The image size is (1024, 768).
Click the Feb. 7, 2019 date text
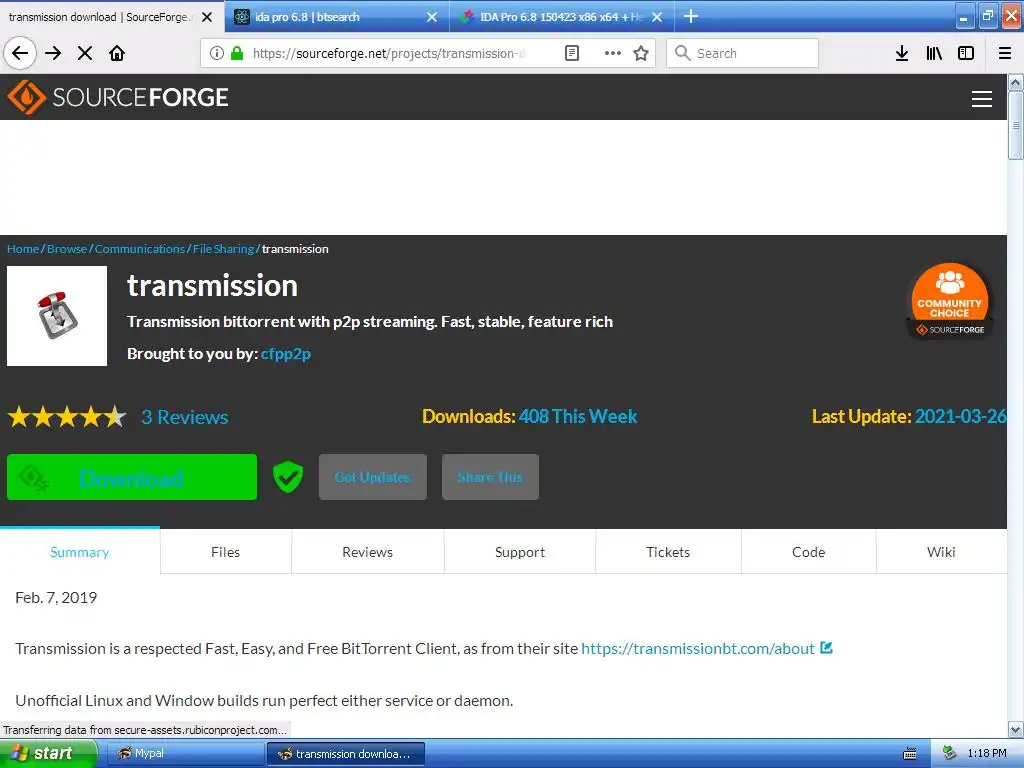pyautogui.click(x=56, y=598)
